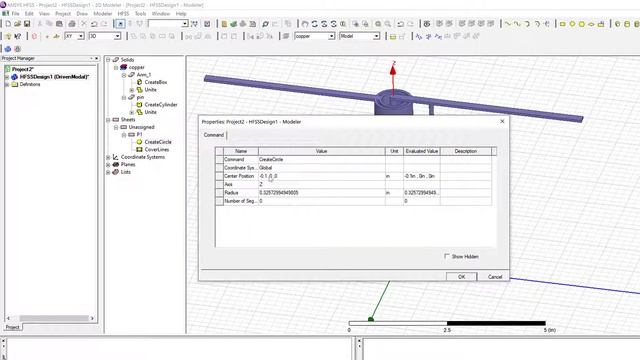640x360 pixels.
Task: Open the Modeler menu
Action: [102, 13]
